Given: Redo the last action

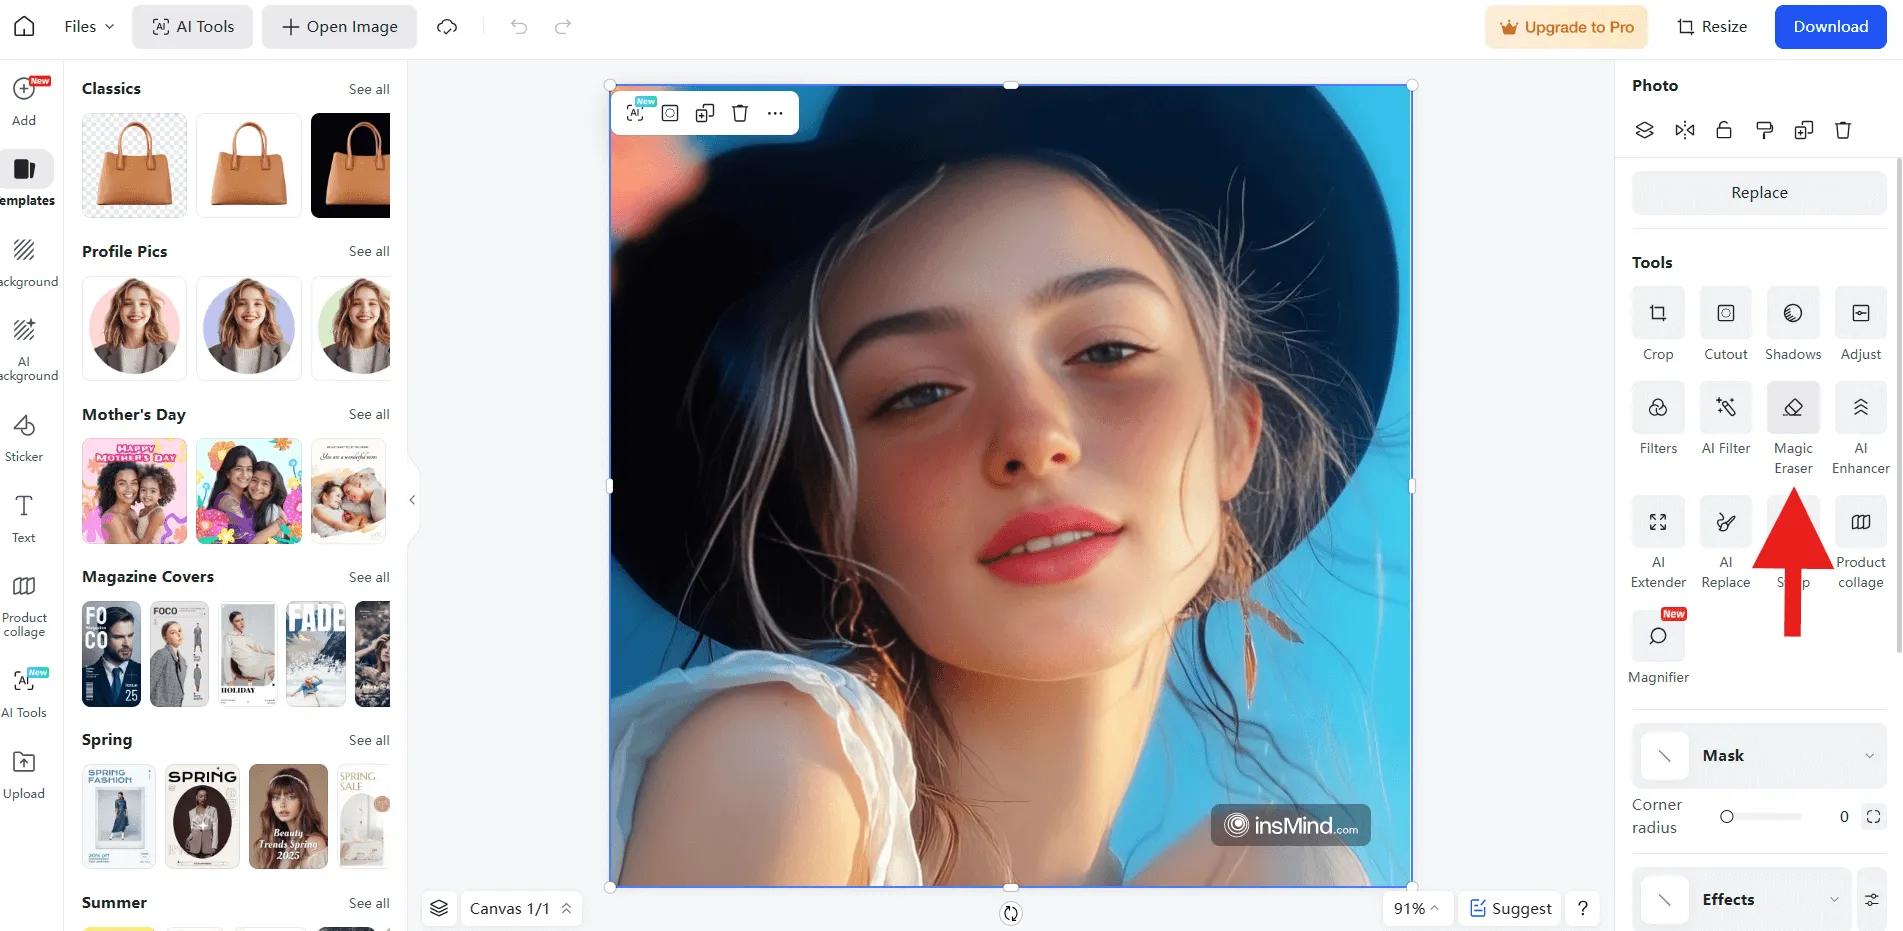Looking at the screenshot, I should pos(563,27).
